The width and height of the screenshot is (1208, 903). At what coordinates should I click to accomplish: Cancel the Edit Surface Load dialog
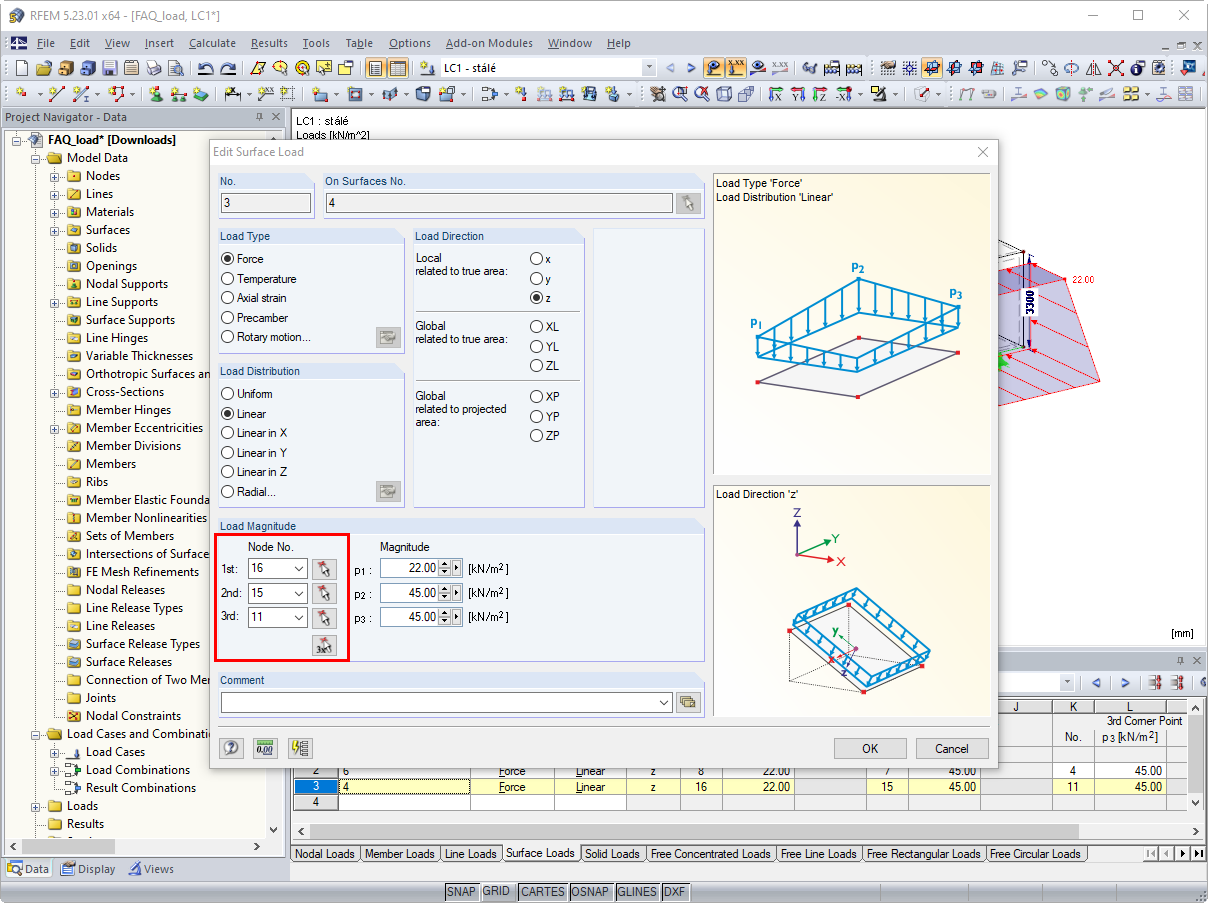950,747
